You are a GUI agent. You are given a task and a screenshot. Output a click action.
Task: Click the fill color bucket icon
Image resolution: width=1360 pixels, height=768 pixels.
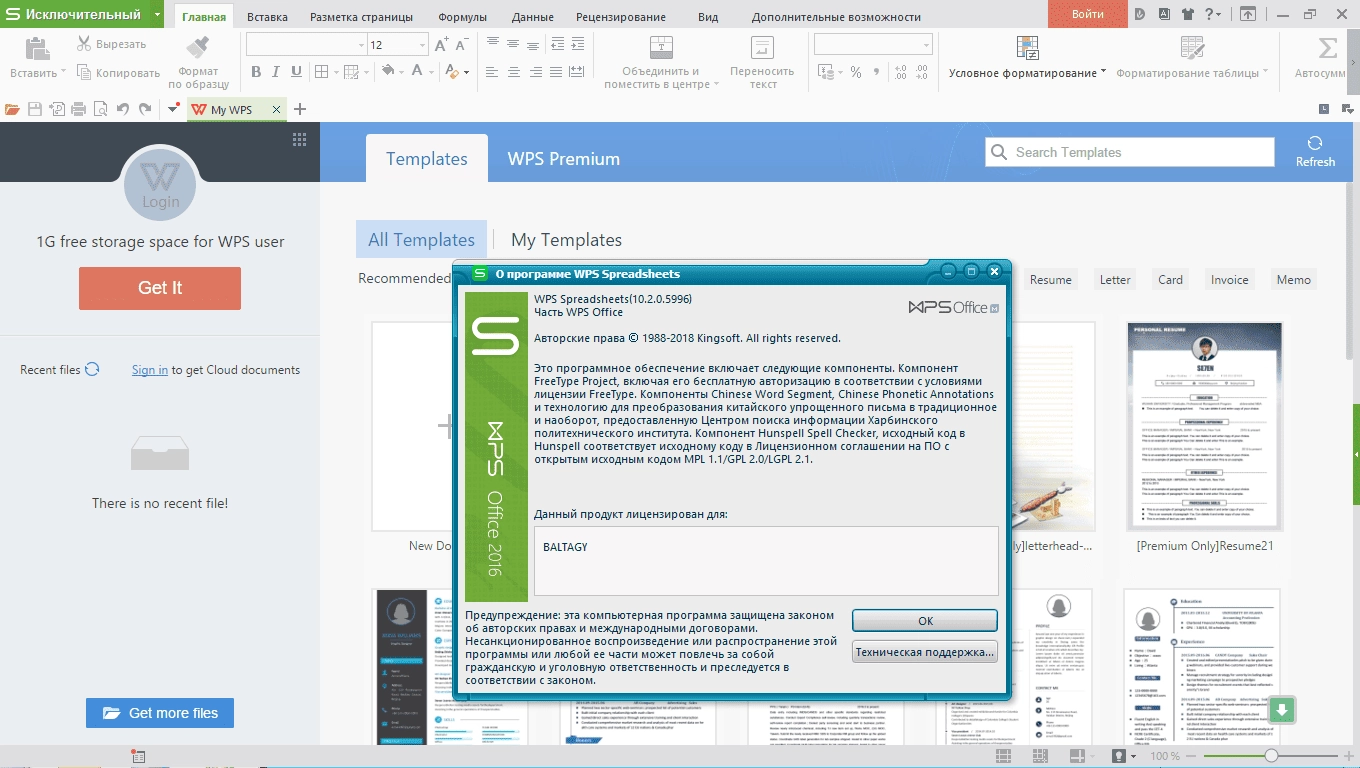[388, 72]
